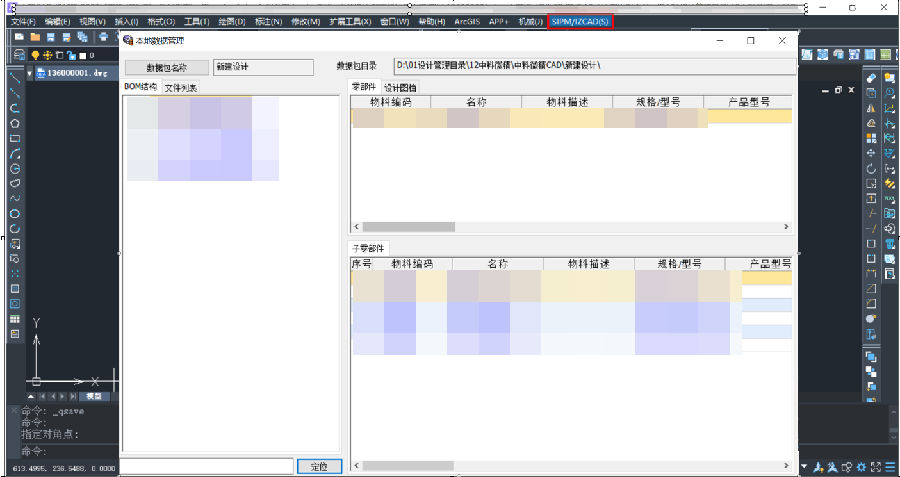
Task: Select the Arc draw tool
Action: (x=15, y=153)
